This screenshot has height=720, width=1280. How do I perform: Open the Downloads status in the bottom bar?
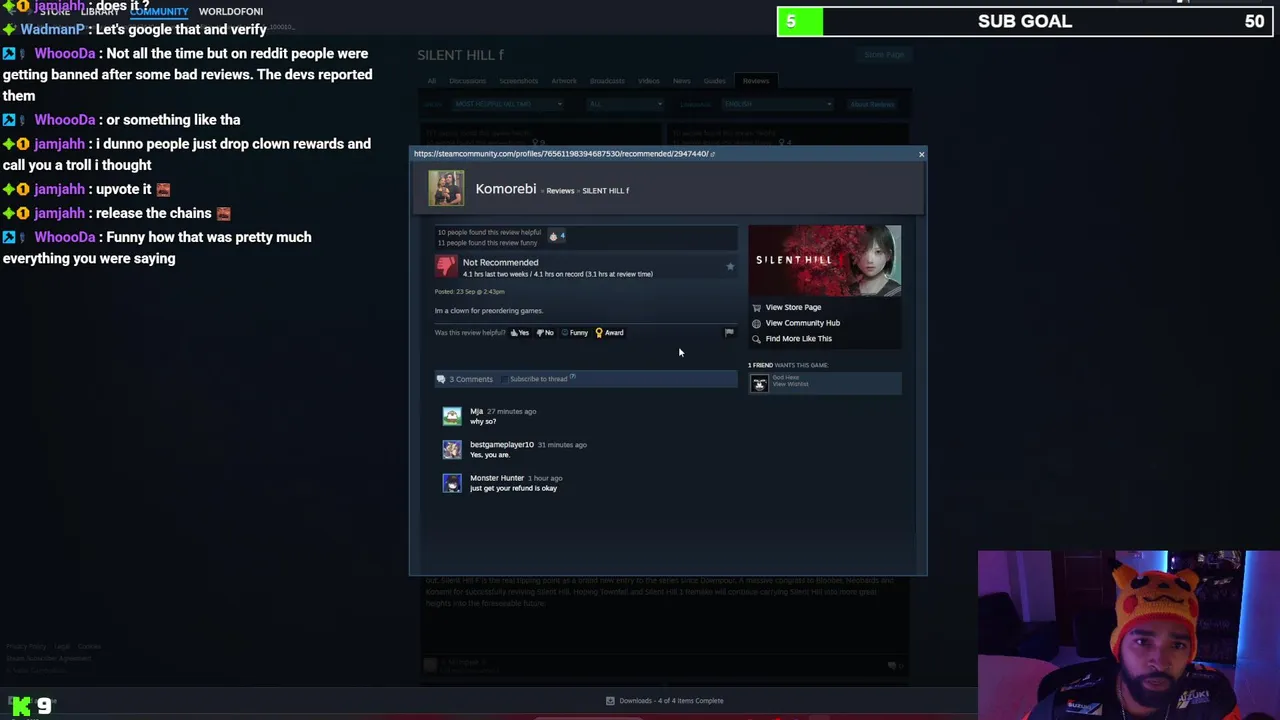pyautogui.click(x=671, y=701)
